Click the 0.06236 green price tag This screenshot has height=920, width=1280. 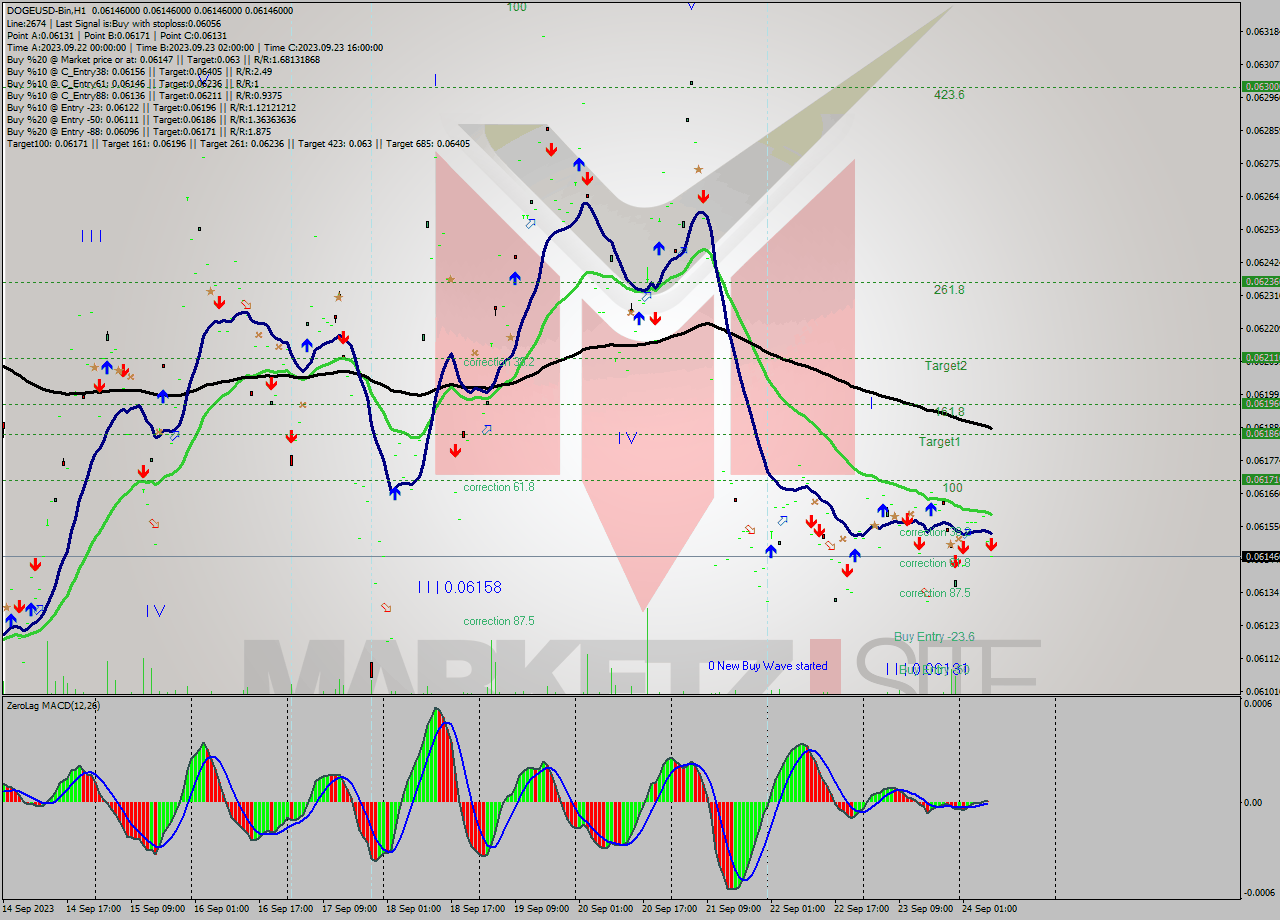(1260, 282)
